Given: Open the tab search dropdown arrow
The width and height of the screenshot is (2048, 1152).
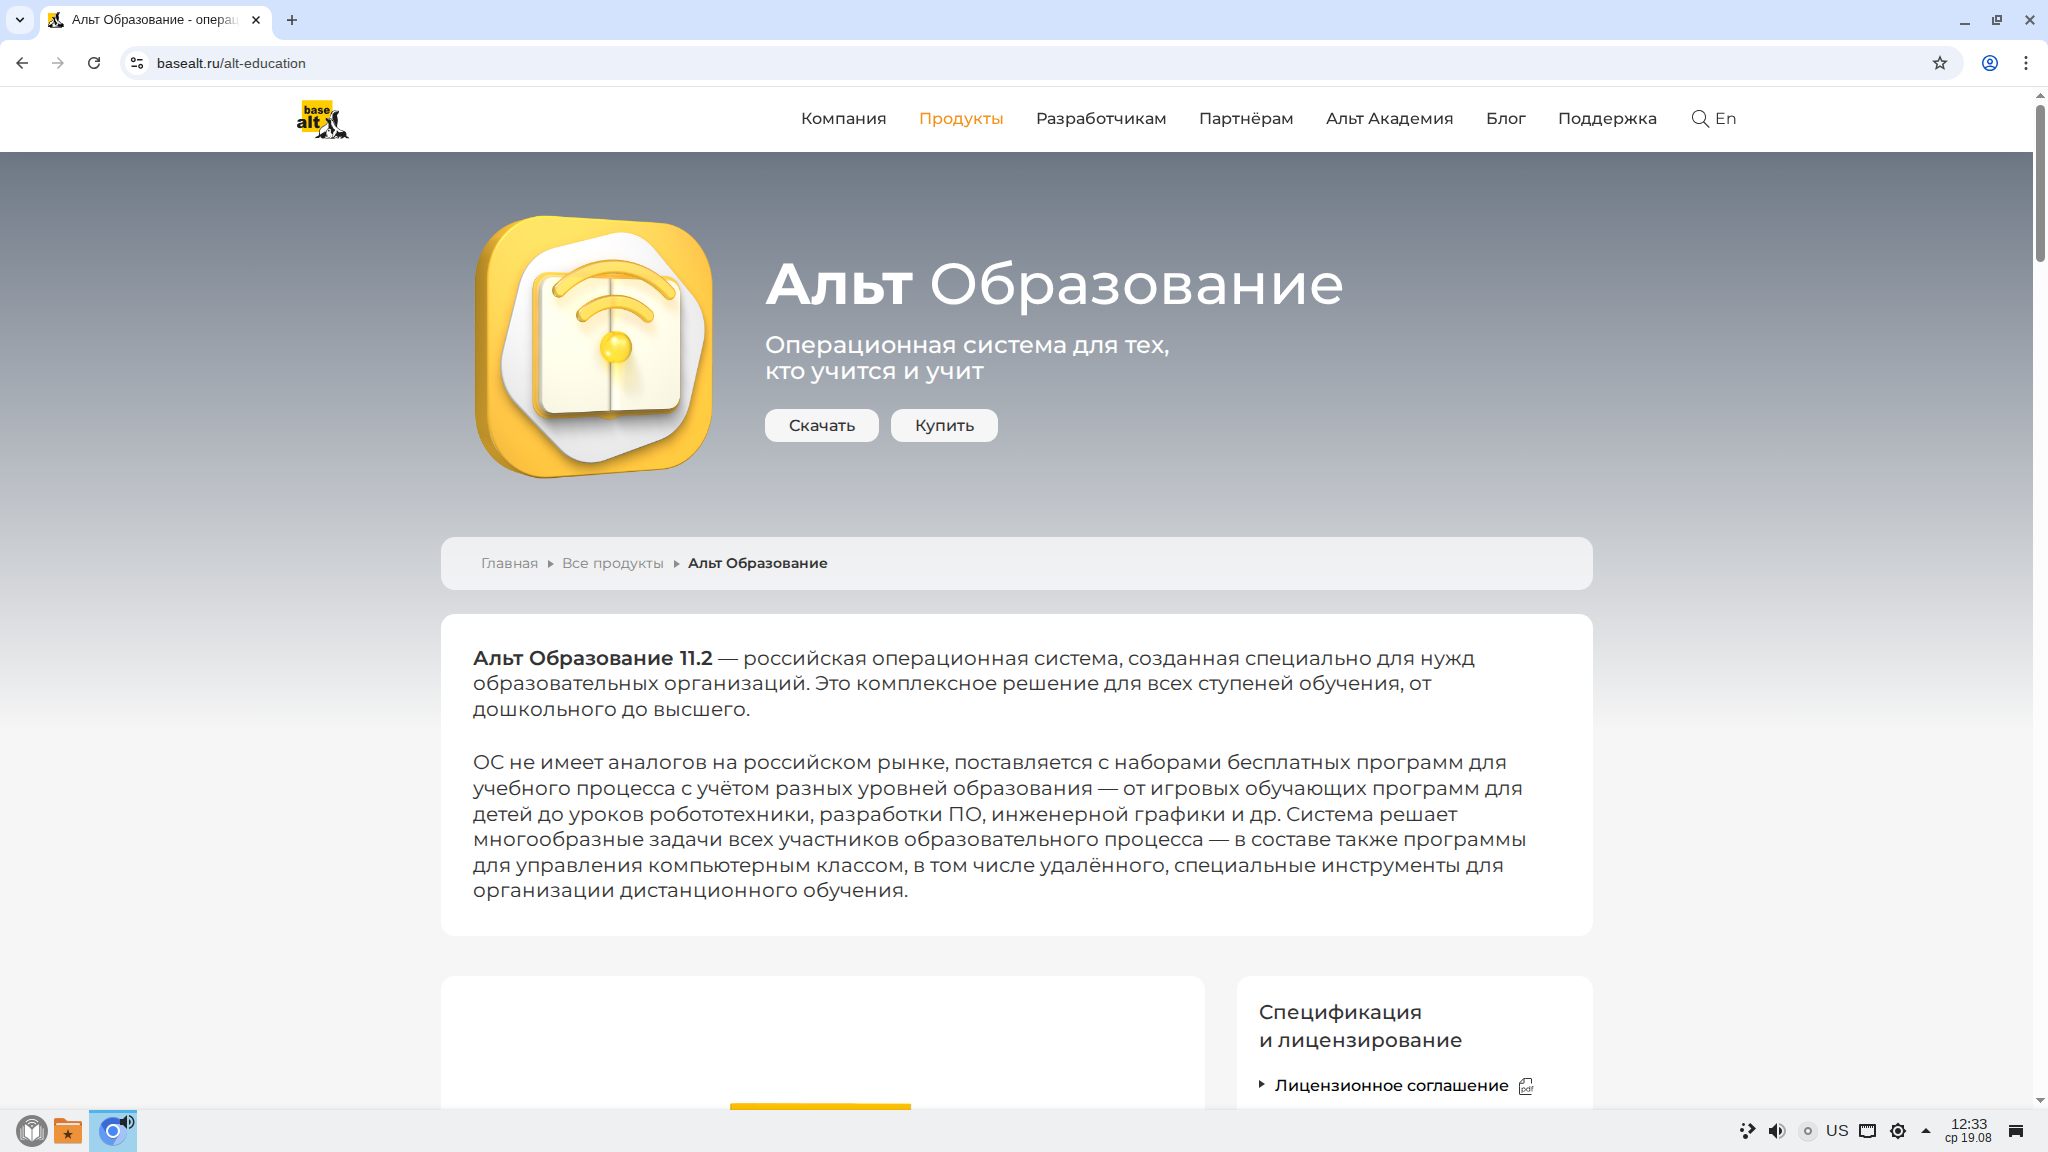Looking at the screenshot, I should (19, 20).
